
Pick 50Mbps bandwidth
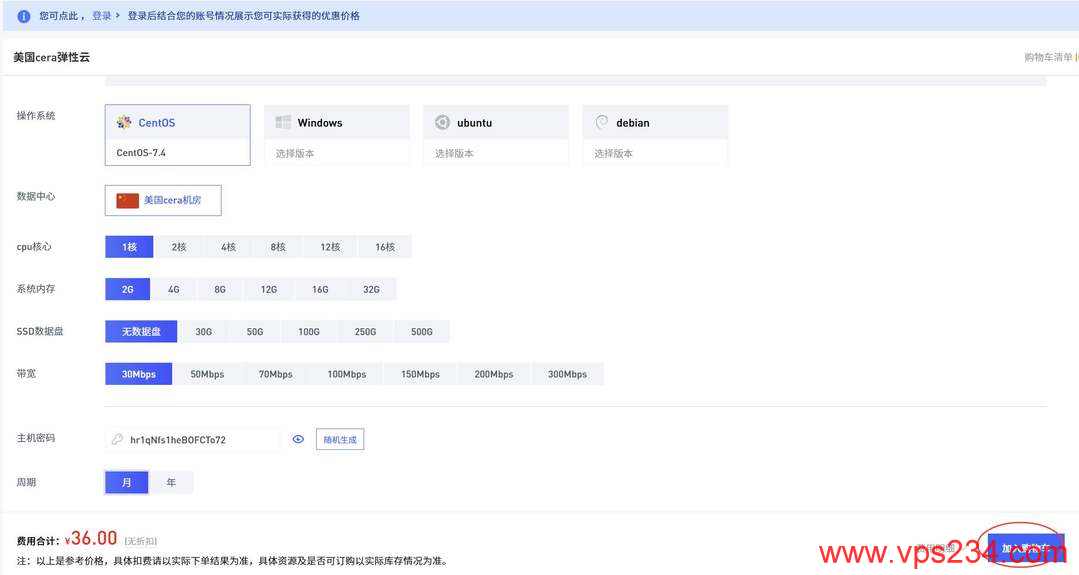click(x=207, y=374)
